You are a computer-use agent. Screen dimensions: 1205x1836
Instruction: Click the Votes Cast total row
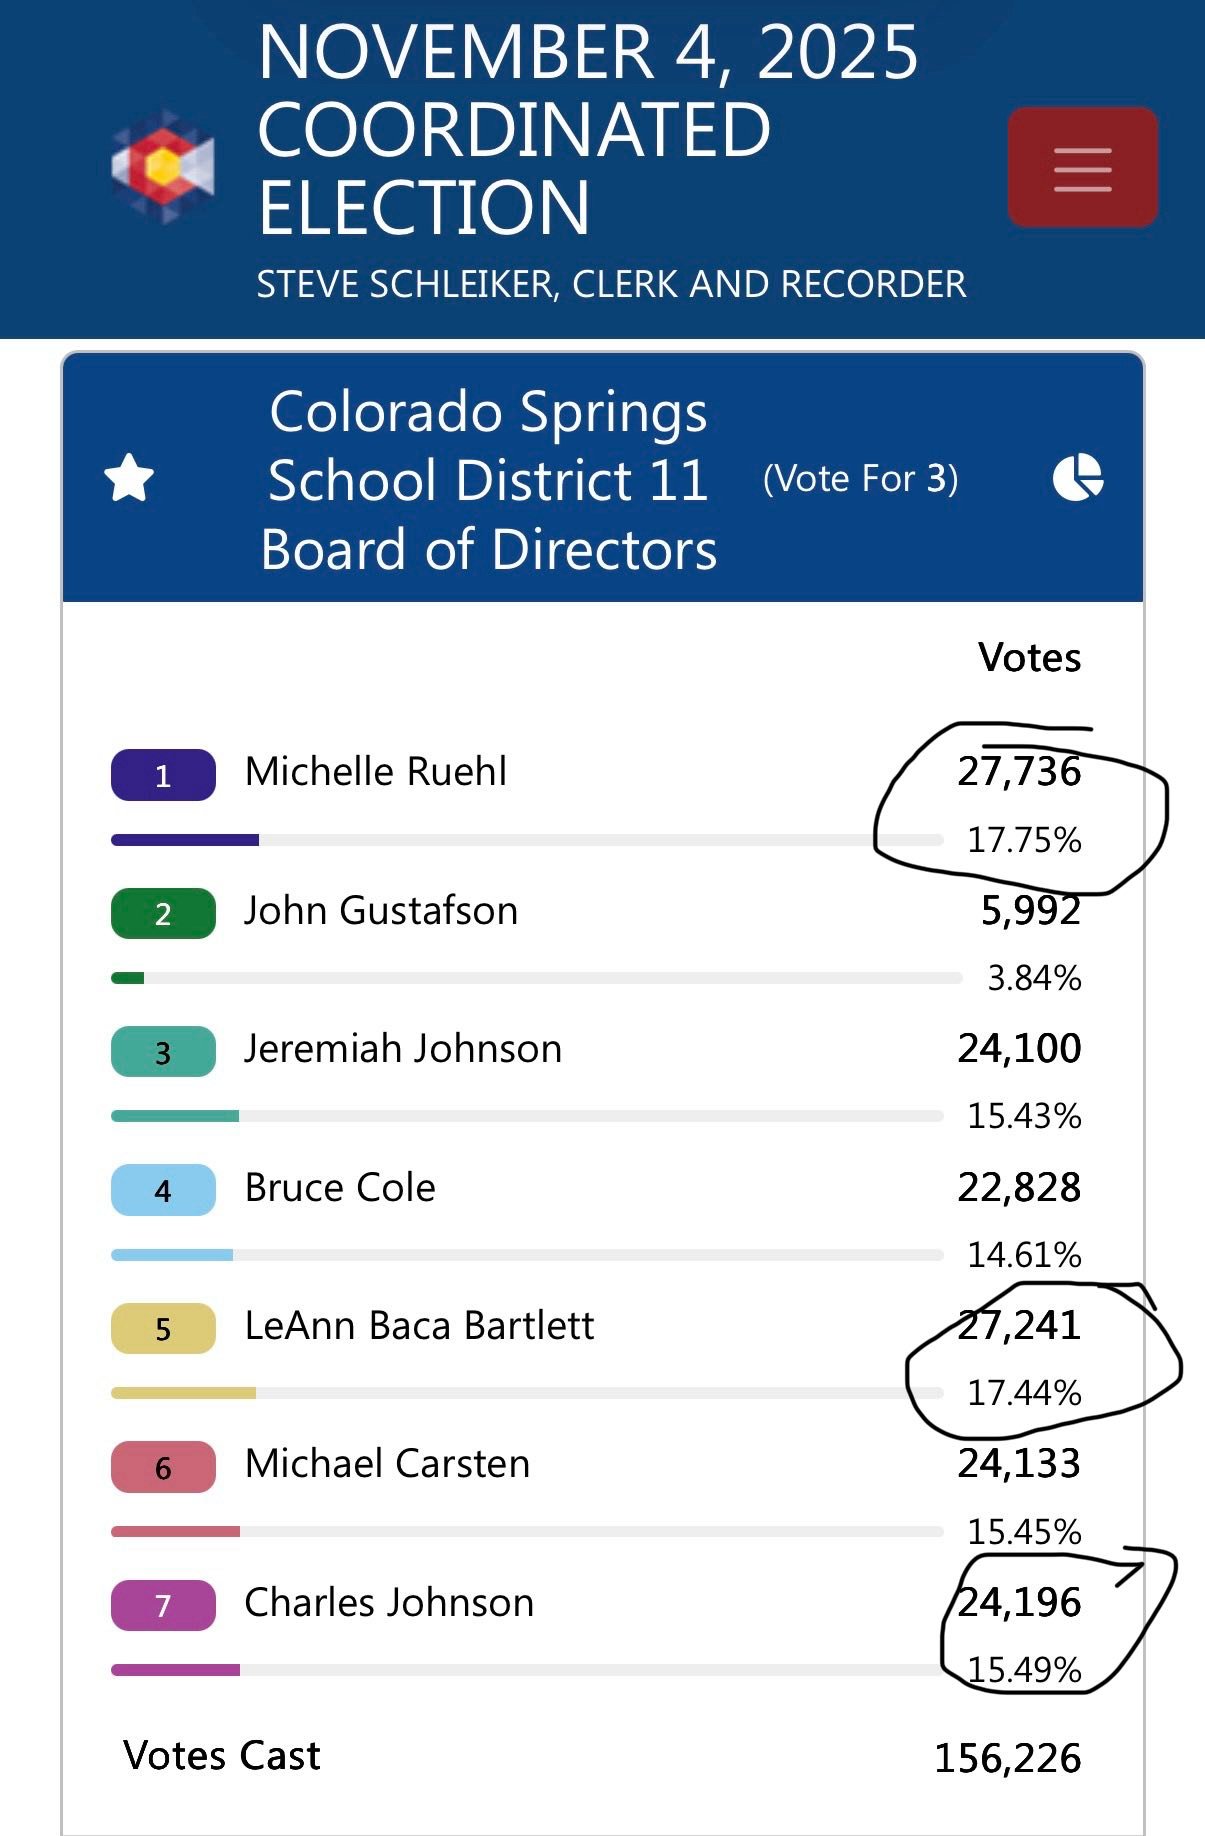tap(602, 1757)
